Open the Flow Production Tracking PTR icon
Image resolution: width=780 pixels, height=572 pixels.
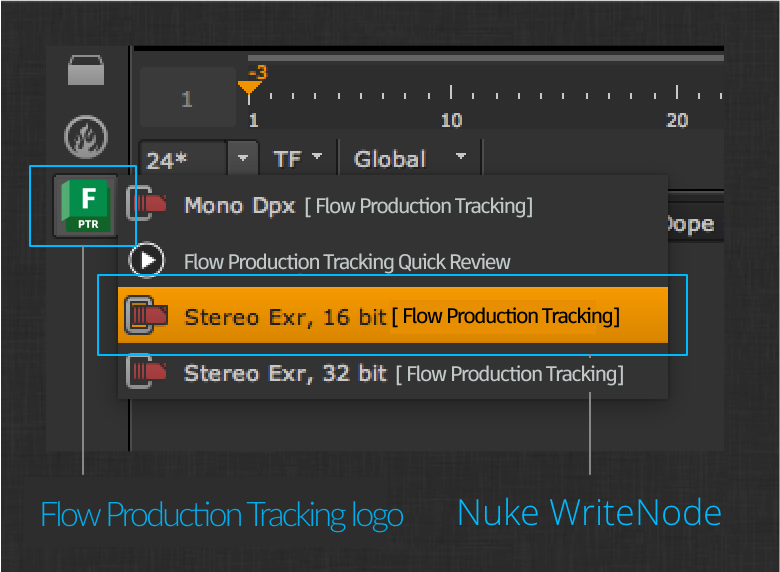coord(86,206)
